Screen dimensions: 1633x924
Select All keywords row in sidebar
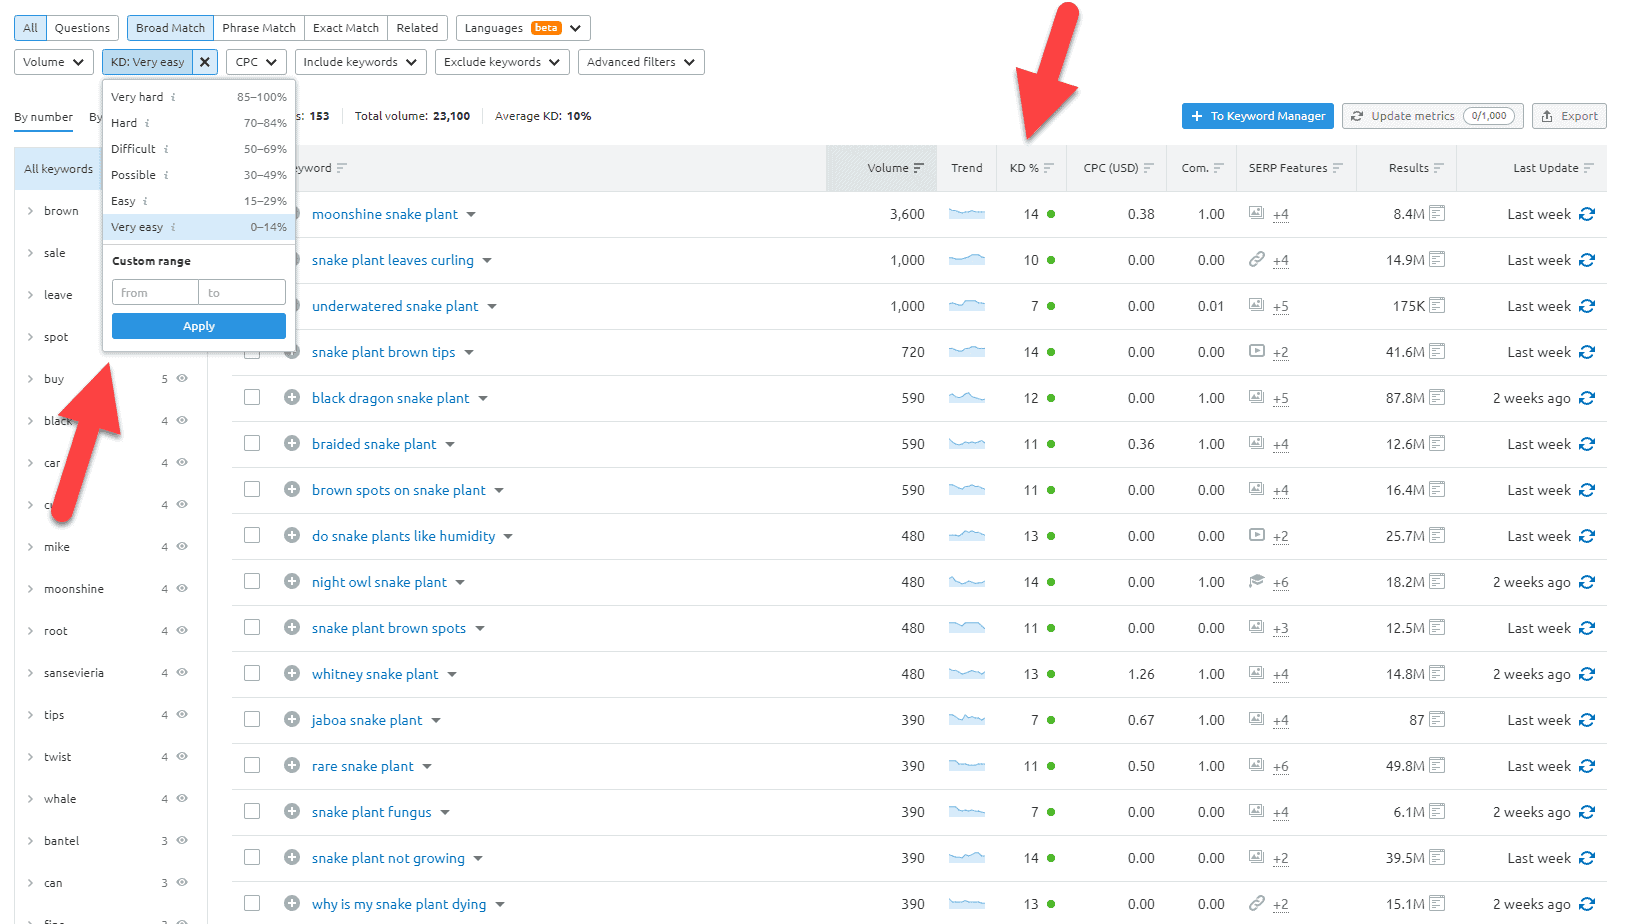pos(58,169)
